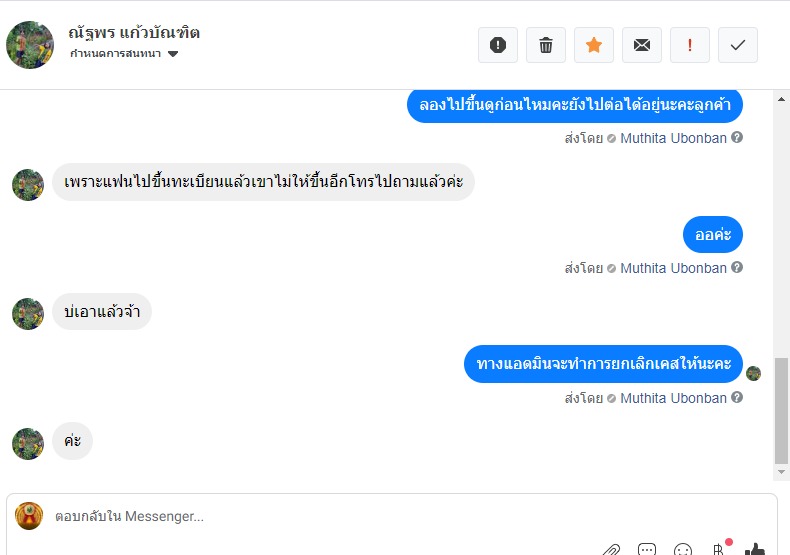Image resolution: width=790 pixels, height=555 pixels.
Task: Mark conversation unread with envelope icon
Action: click(642, 45)
